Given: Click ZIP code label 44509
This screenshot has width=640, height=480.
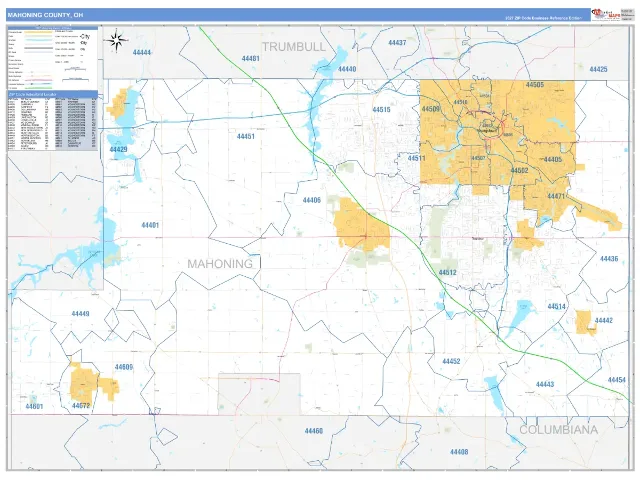Looking at the screenshot, I should pos(431,109).
